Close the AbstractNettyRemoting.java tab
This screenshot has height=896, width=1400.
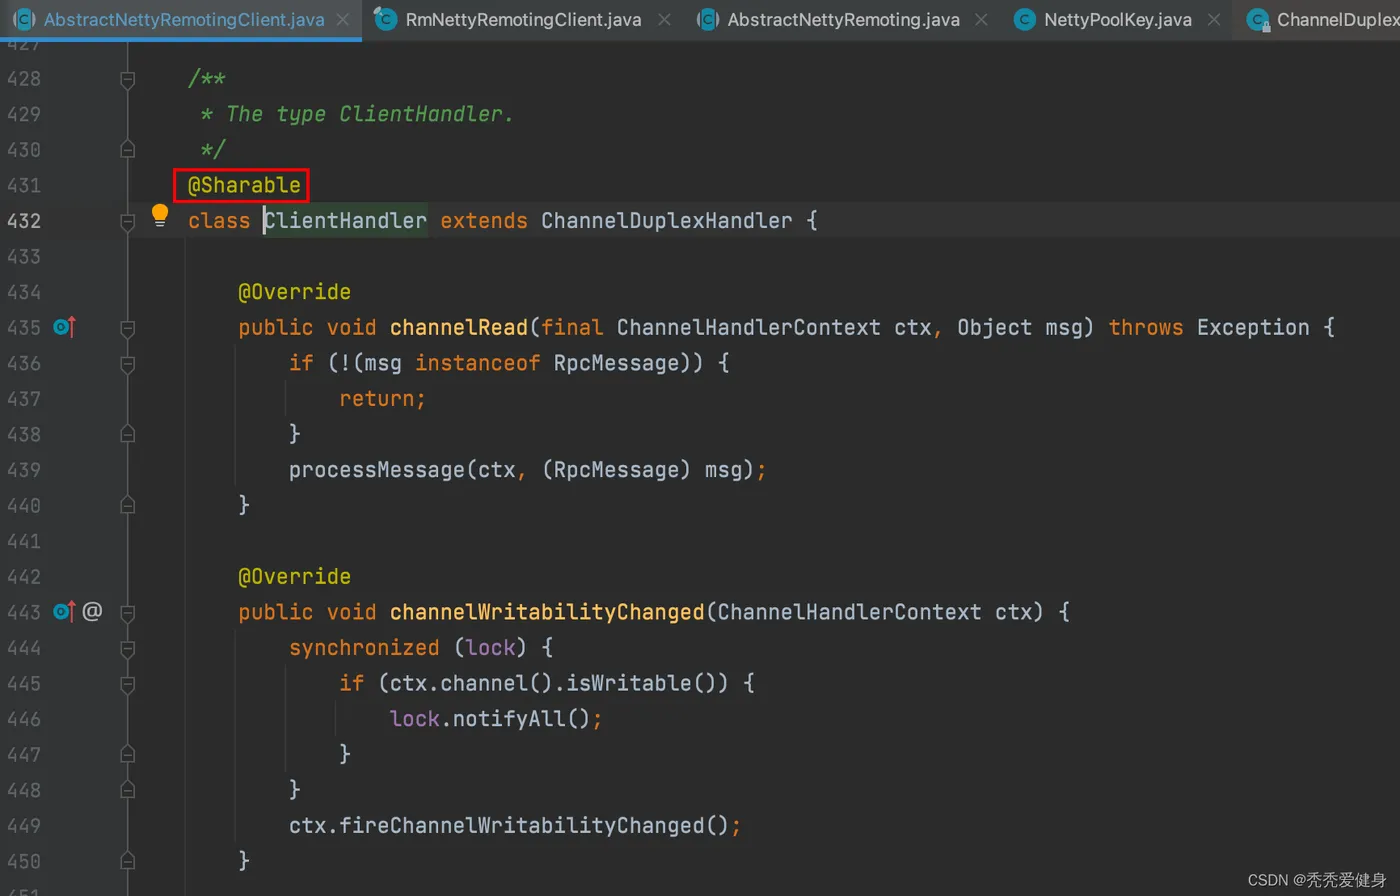(980, 19)
